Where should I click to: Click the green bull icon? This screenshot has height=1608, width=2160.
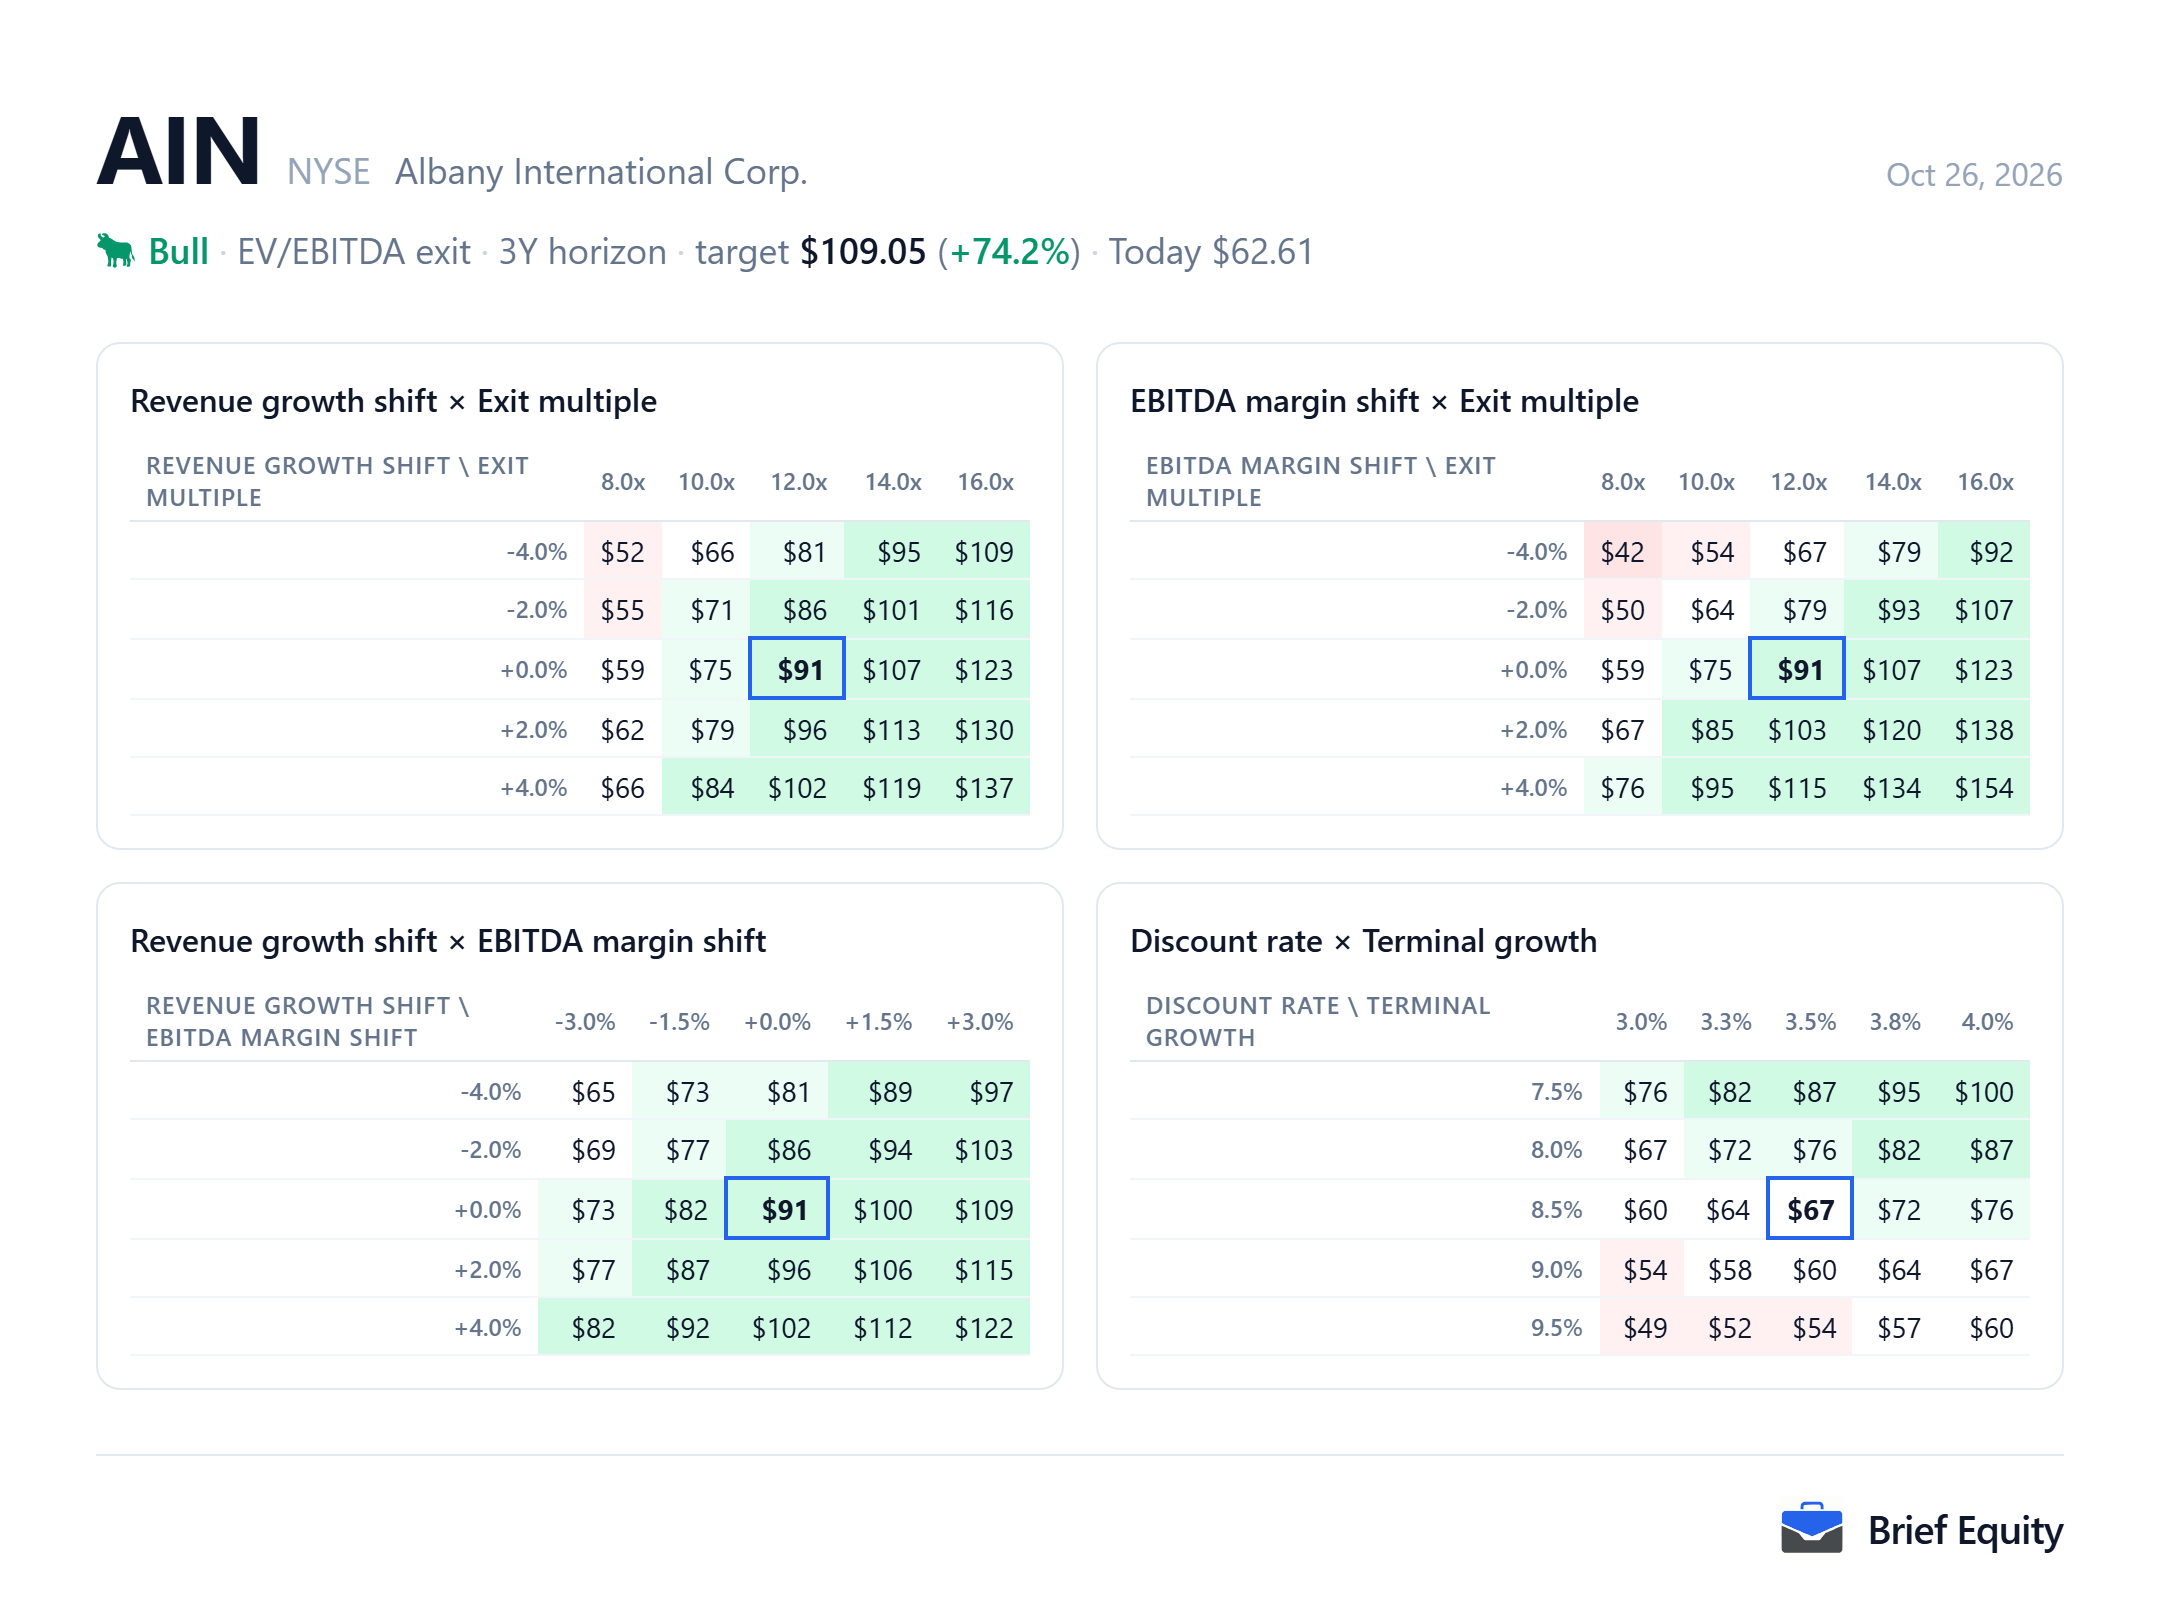click(116, 251)
